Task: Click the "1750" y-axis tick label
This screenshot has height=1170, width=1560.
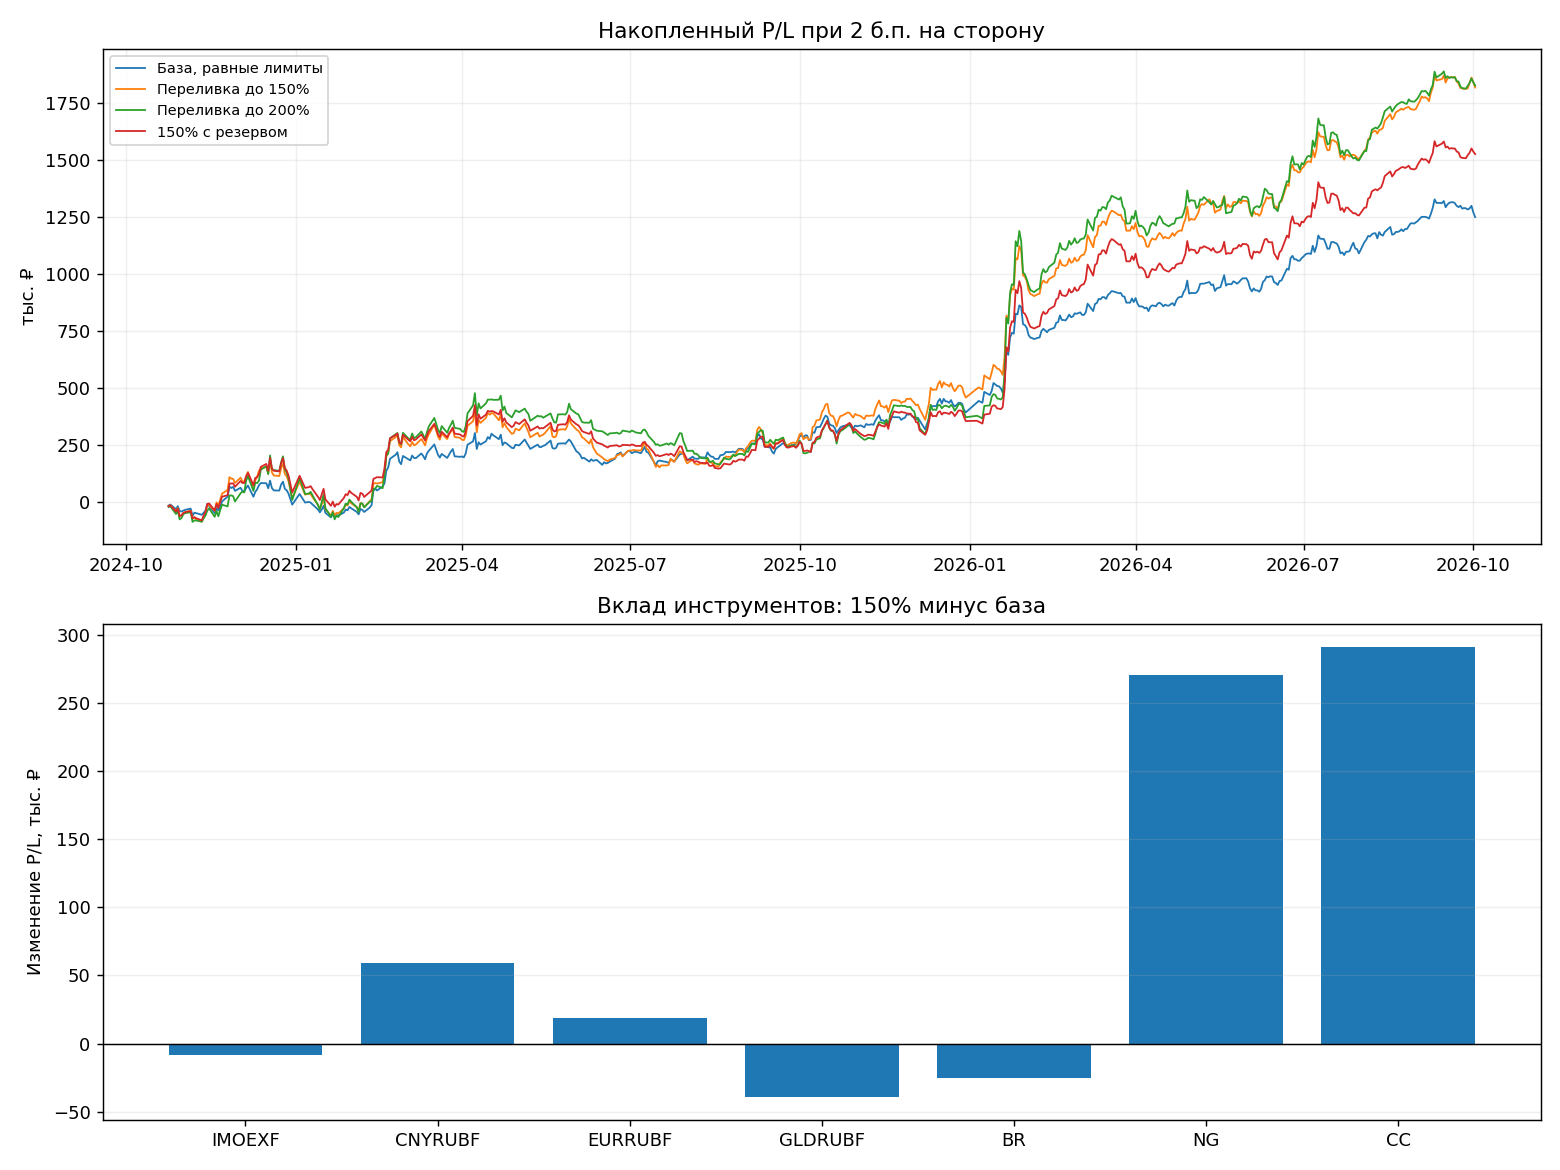Action: point(67,104)
